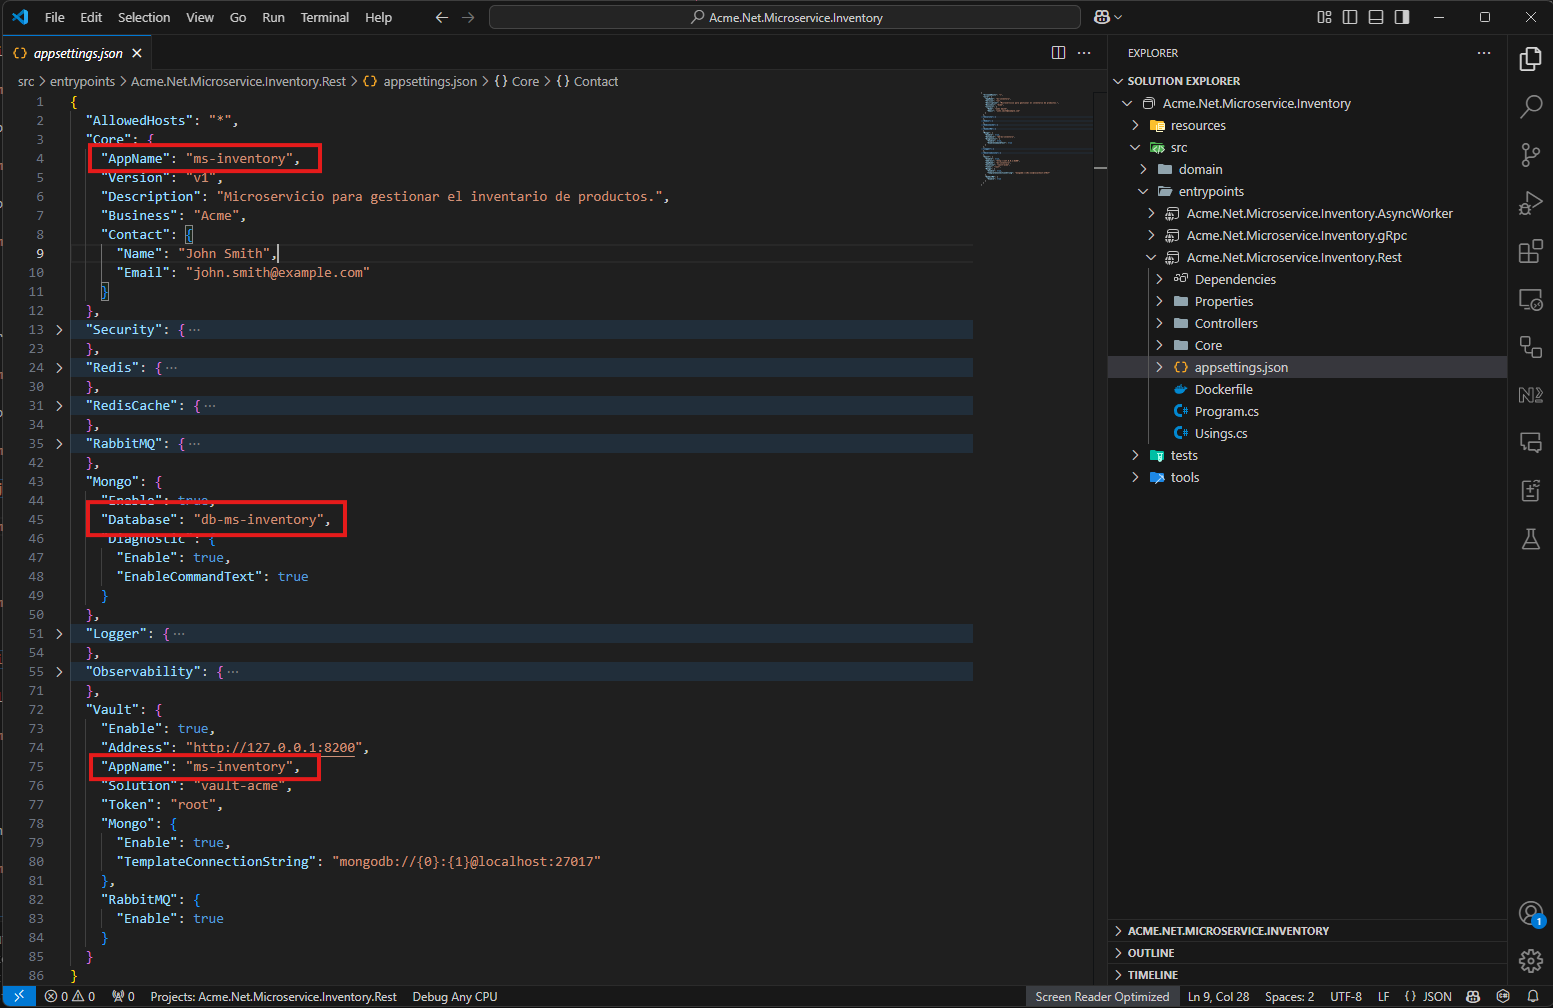The width and height of the screenshot is (1553, 1008).
Task: Open the Testing flask icon
Action: [x=1530, y=539]
